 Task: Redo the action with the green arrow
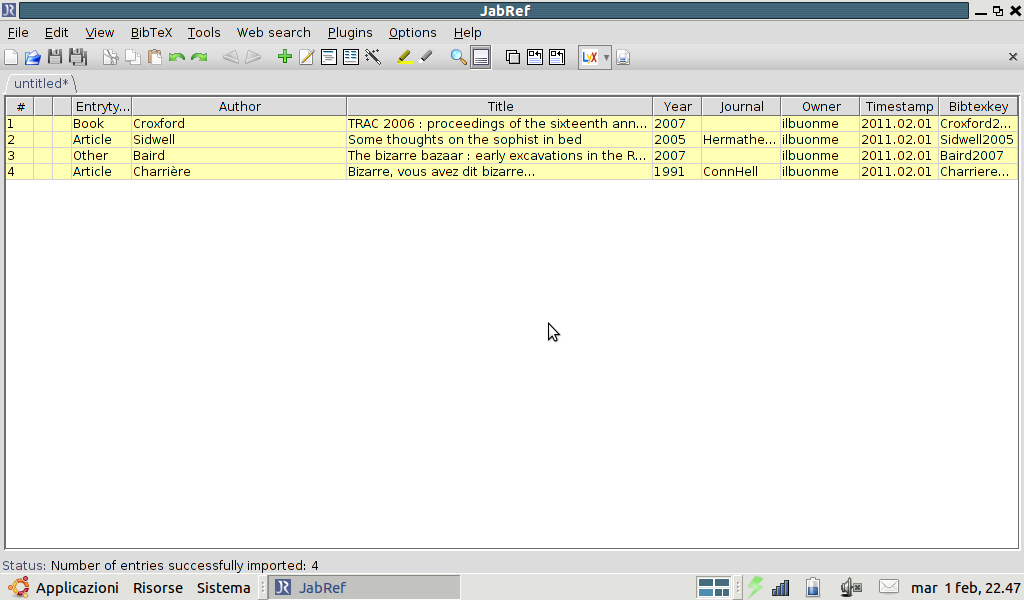199,57
